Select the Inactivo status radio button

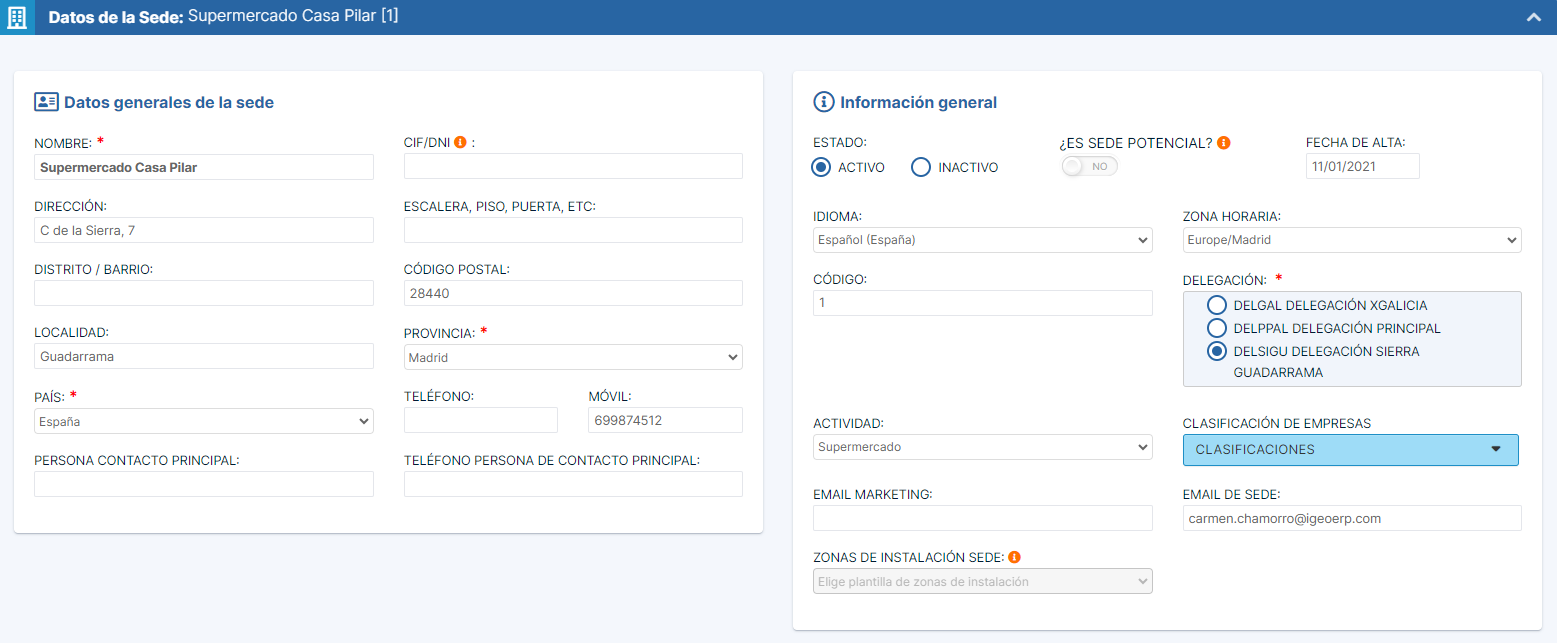[x=921, y=167]
